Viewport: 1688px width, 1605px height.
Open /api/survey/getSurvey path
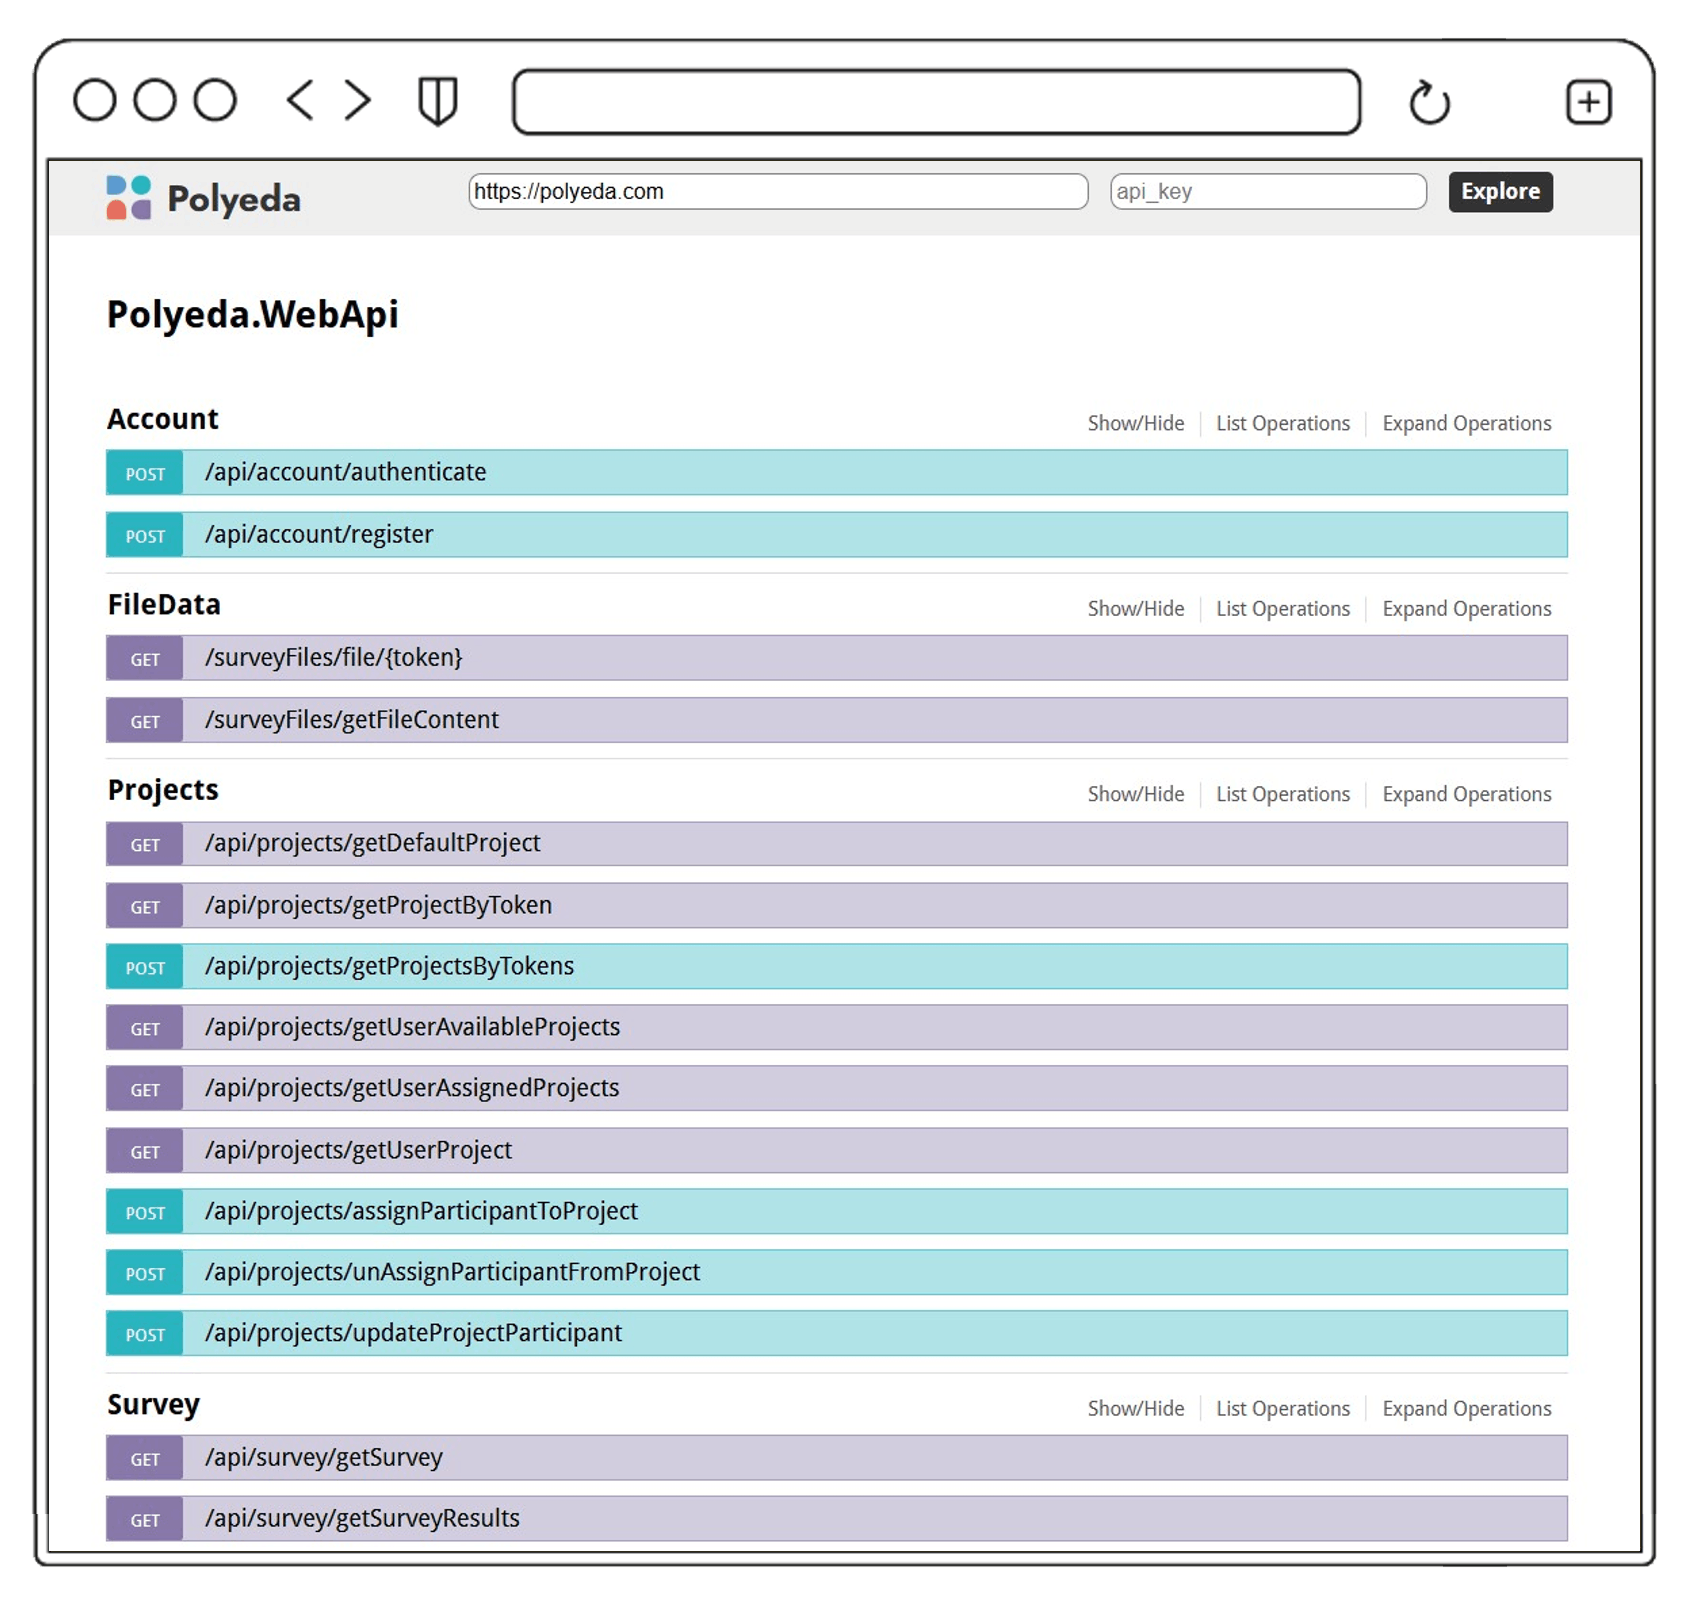pos(323,1458)
